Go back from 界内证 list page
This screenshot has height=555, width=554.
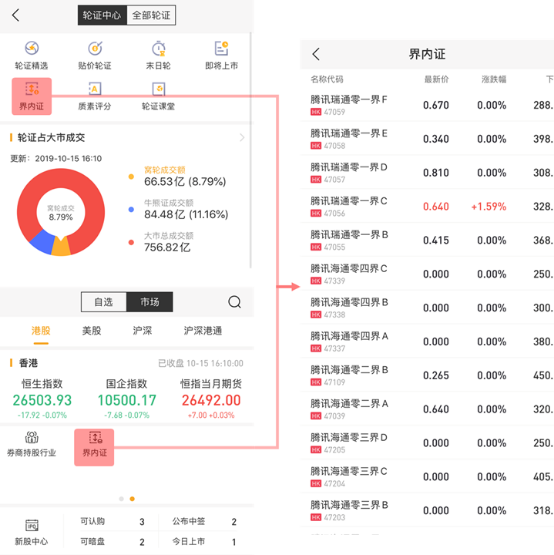click(x=316, y=54)
